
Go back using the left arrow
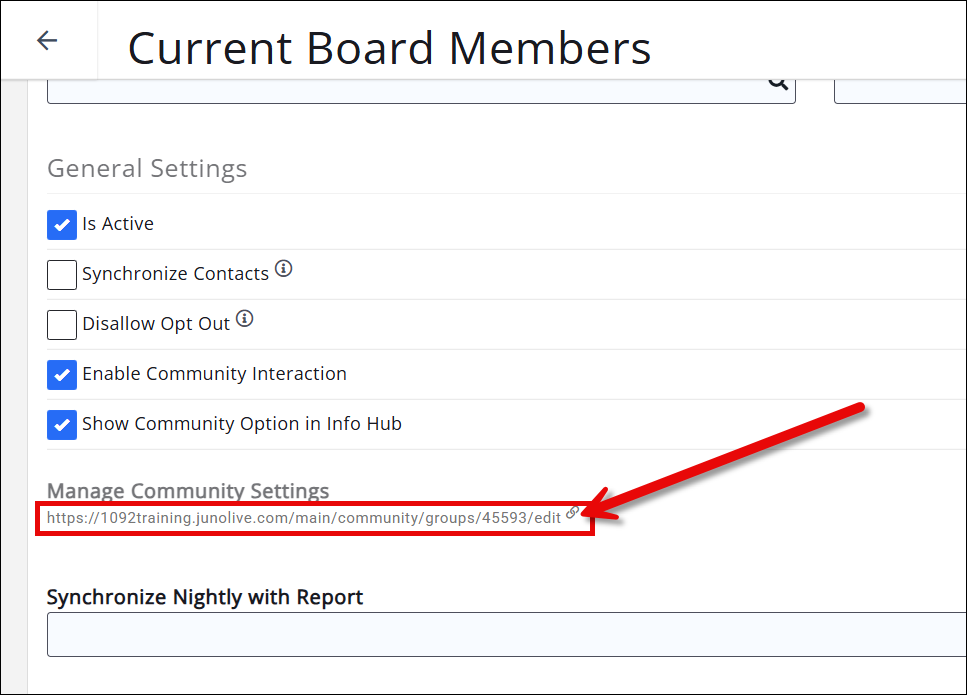47,40
